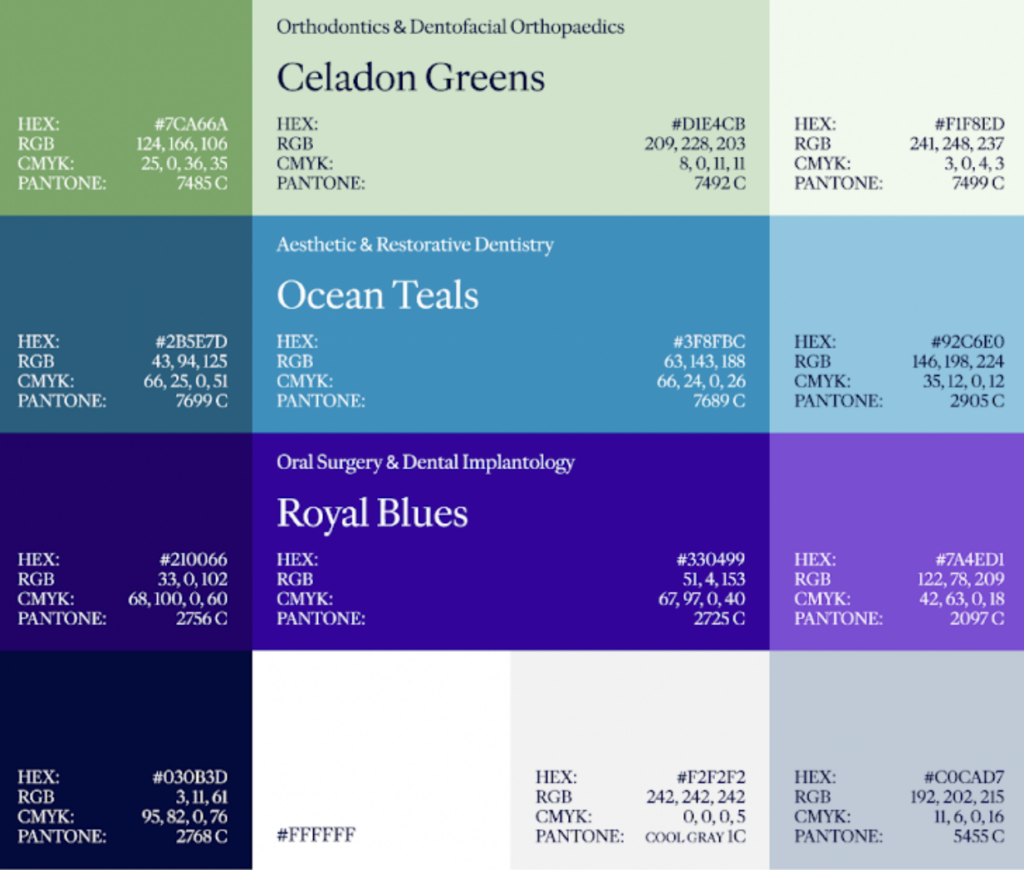Click RGB value 63, 143, 188
The height and width of the screenshot is (870, 1024).
point(705,361)
